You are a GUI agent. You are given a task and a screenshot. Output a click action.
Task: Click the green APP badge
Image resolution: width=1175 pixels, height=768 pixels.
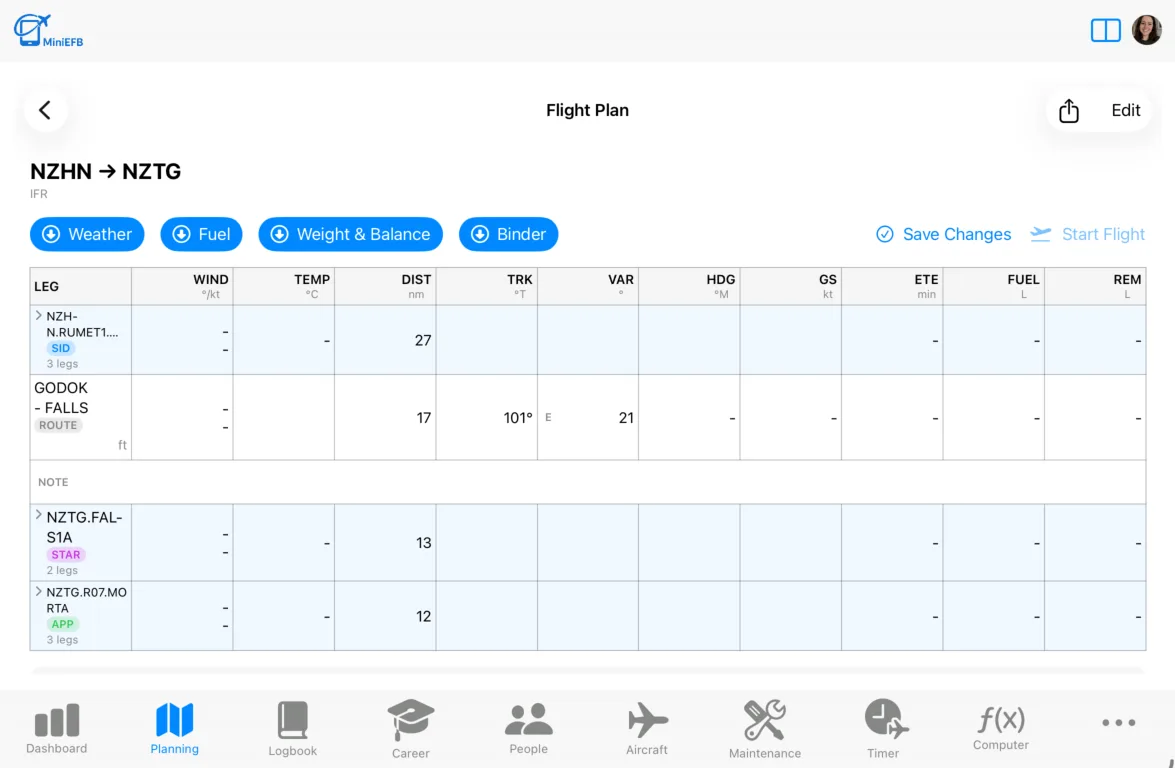click(x=63, y=624)
